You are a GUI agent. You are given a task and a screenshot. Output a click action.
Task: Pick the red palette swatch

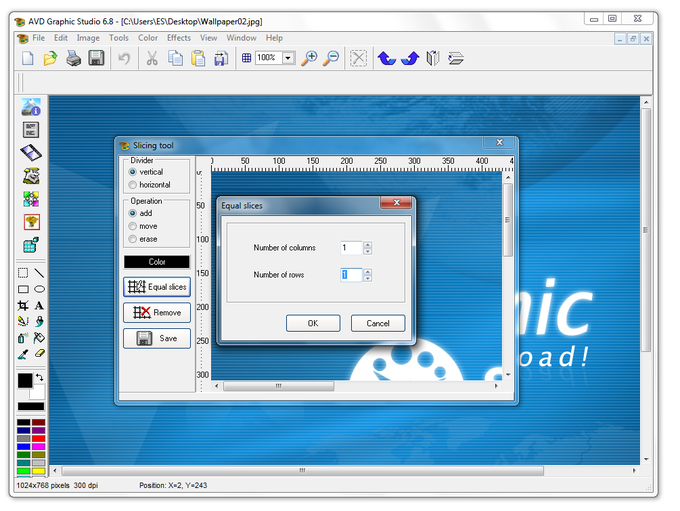(39, 439)
